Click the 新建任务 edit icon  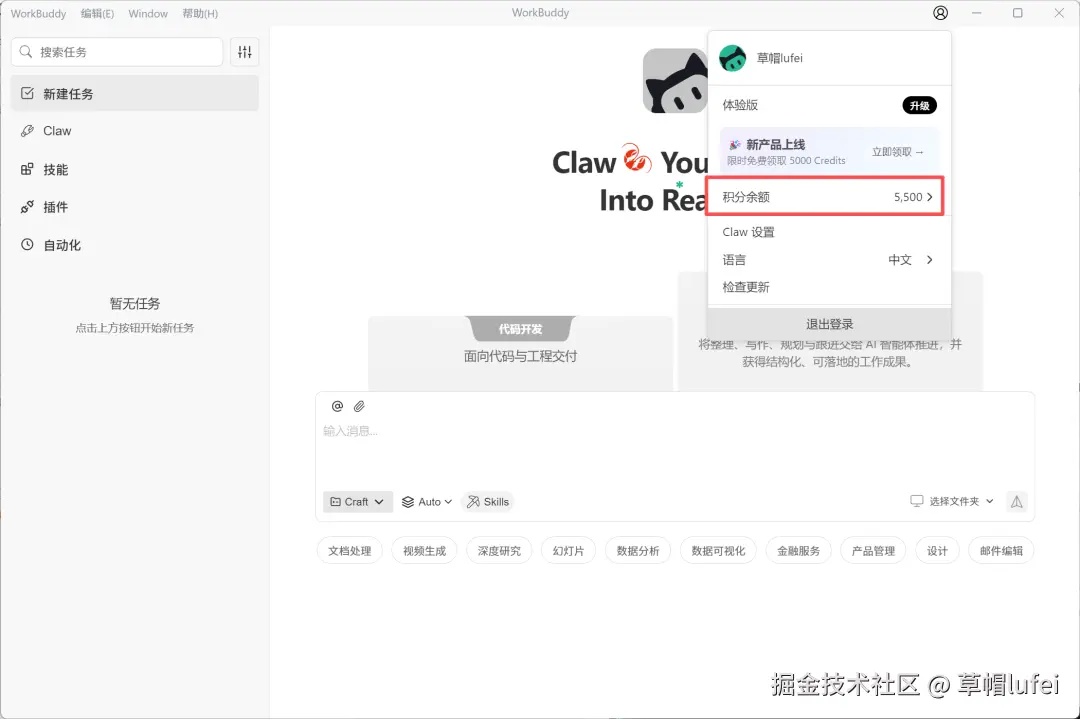28,93
